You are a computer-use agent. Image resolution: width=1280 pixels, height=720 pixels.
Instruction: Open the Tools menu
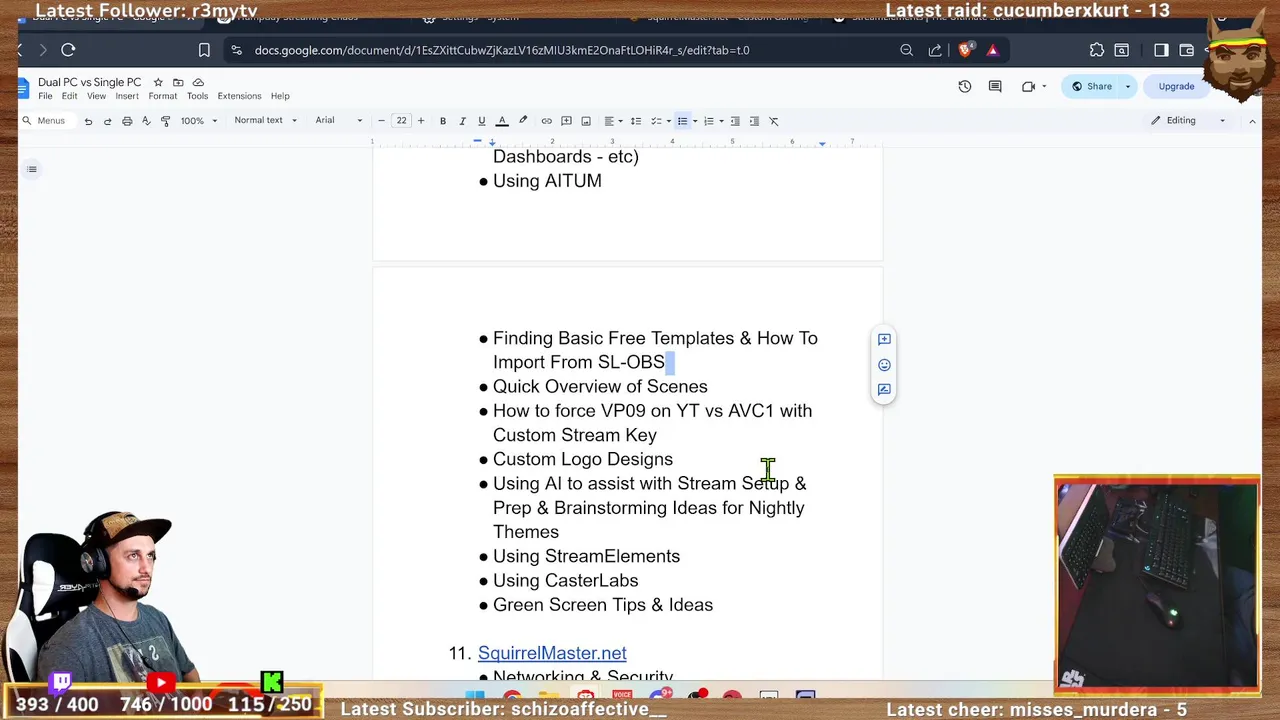click(197, 96)
